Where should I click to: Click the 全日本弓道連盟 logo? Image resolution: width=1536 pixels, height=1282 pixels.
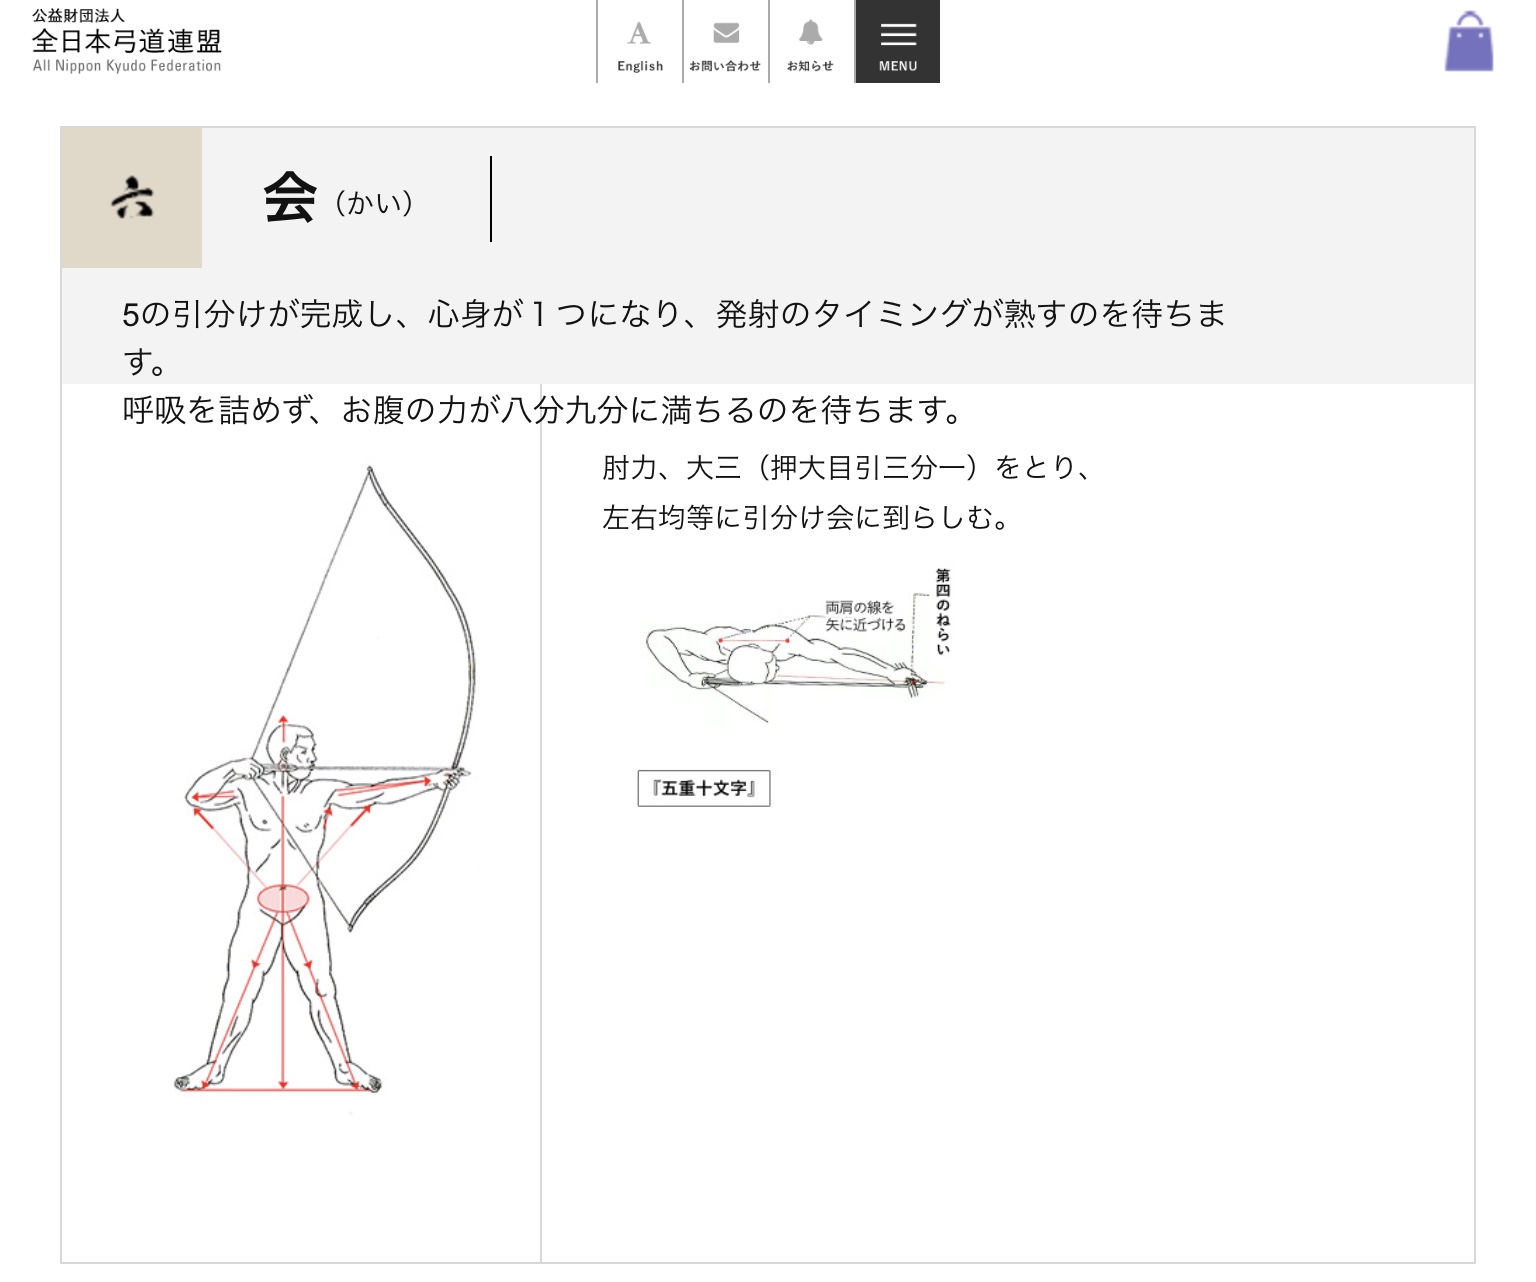point(127,41)
